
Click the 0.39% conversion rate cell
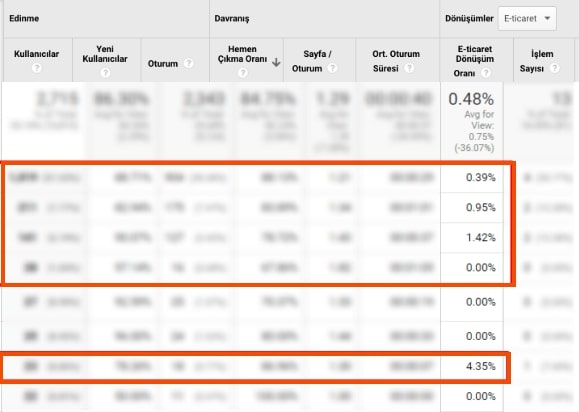pyautogui.click(x=480, y=178)
